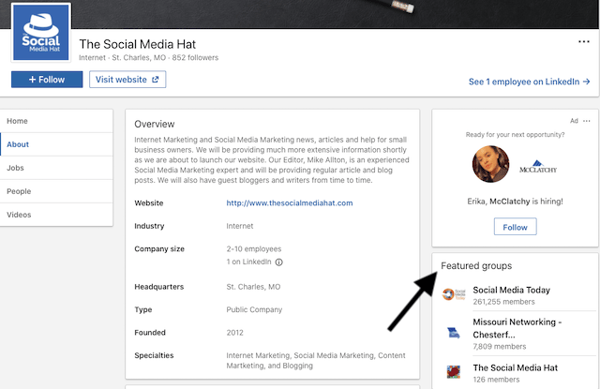Go to the Home tab
600x389 pixels.
(56, 121)
